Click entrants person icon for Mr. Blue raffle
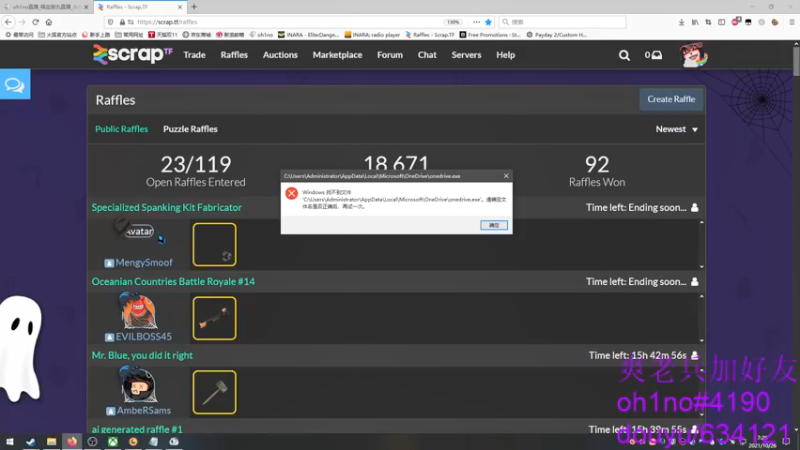Viewport: 800px width, 450px height. (694, 355)
